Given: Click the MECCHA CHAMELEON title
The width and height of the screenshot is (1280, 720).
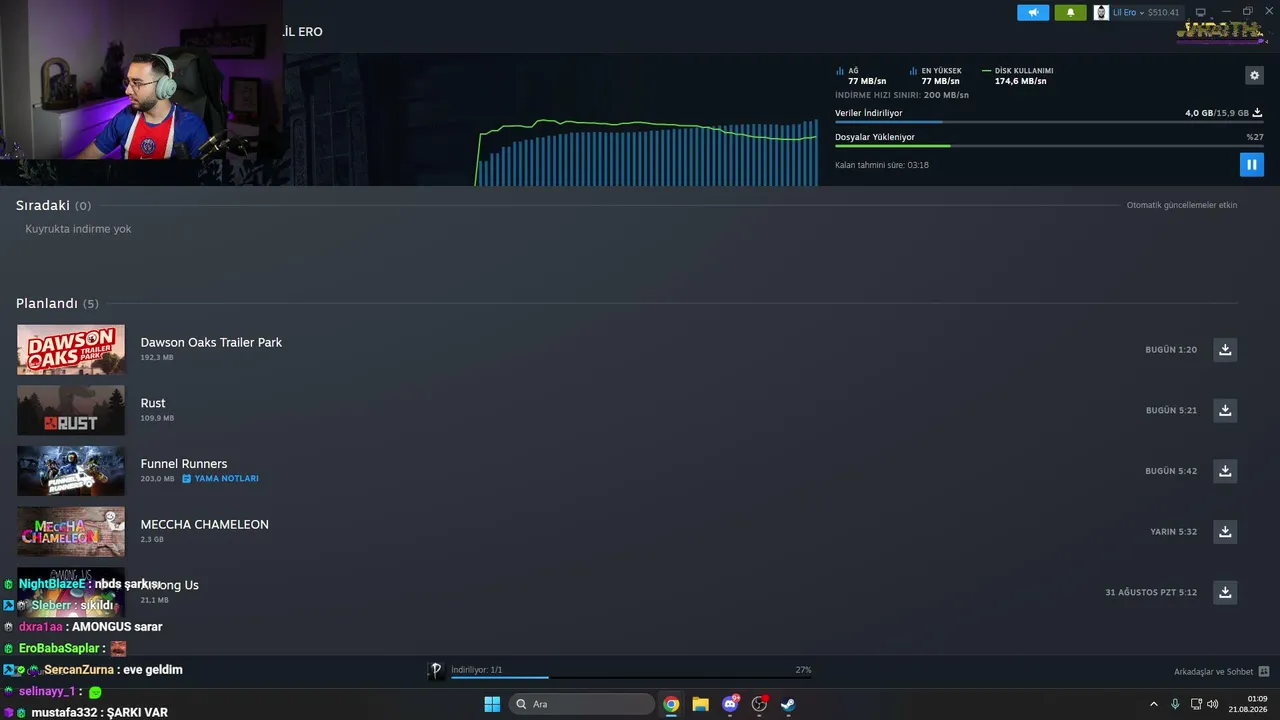Looking at the screenshot, I should click(x=205, y=524).
